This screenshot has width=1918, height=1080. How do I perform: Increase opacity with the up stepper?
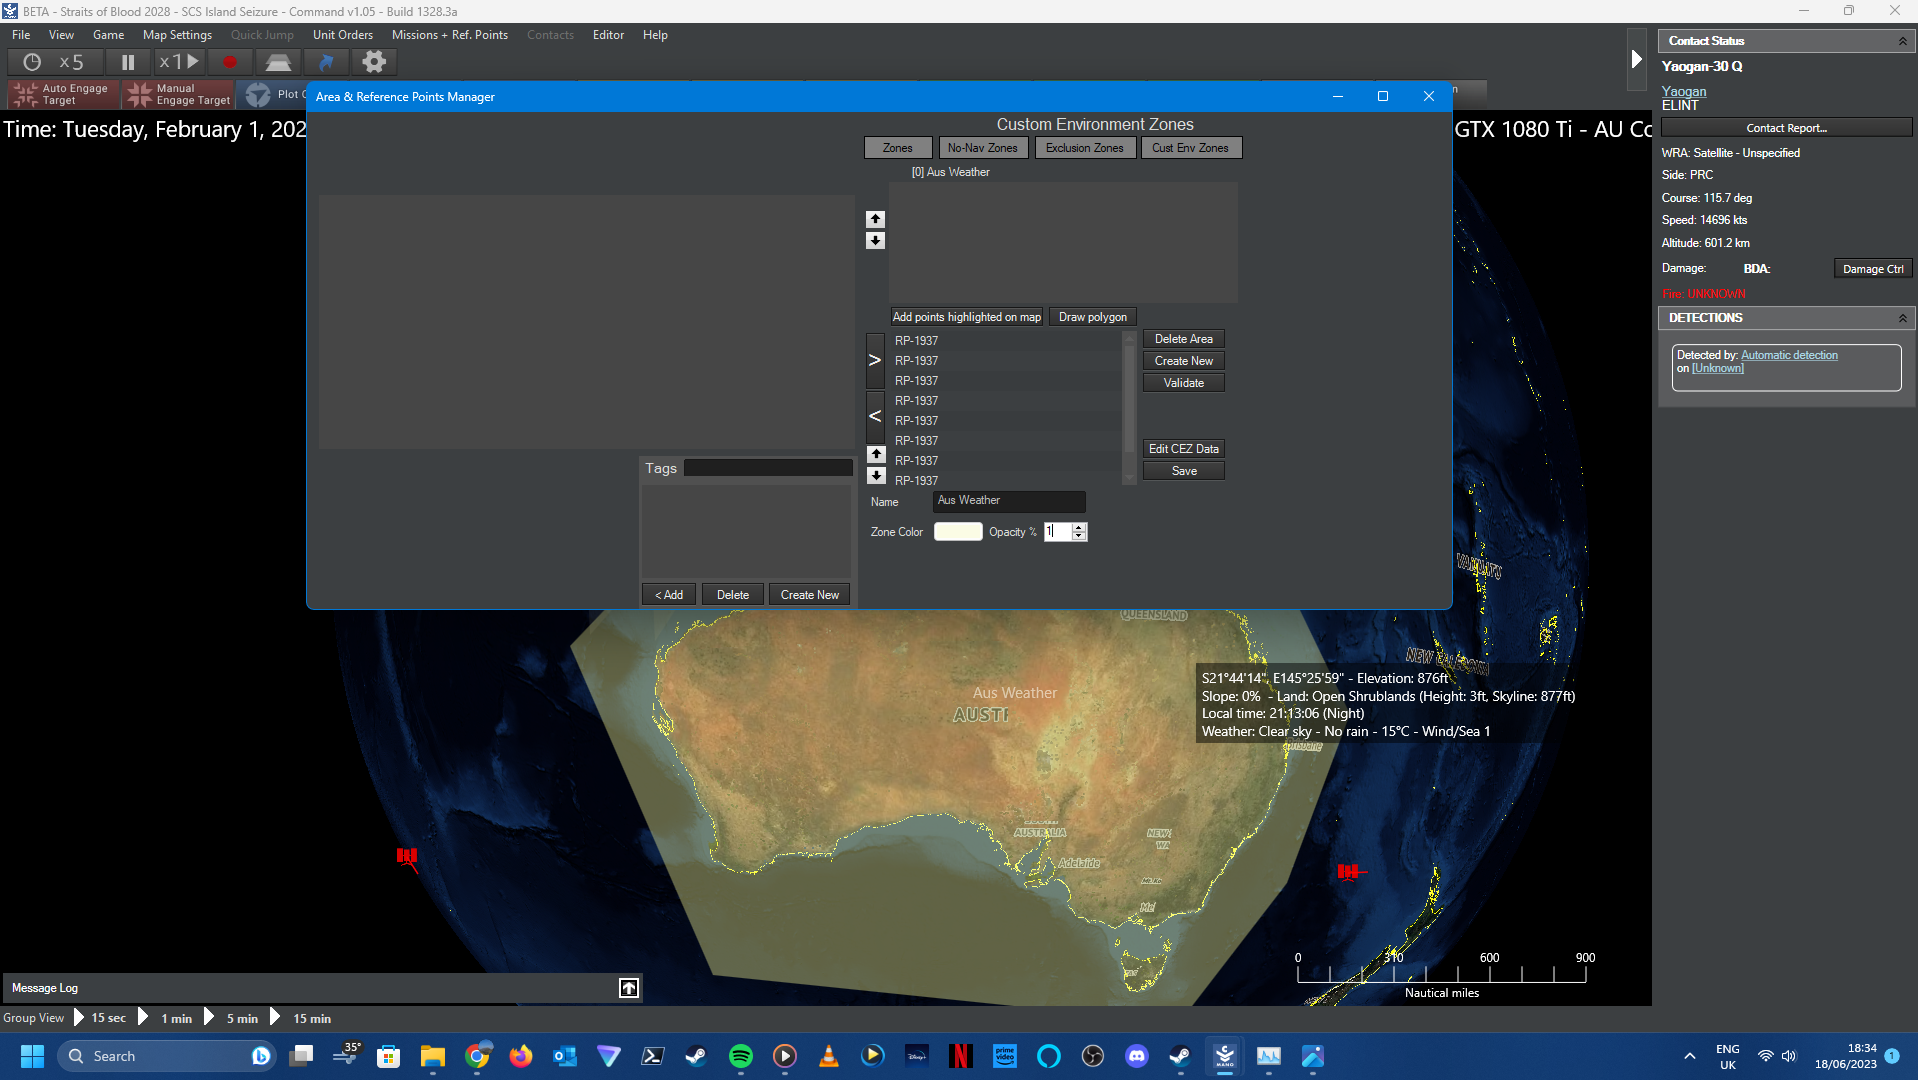click(x=1079, y=527)
